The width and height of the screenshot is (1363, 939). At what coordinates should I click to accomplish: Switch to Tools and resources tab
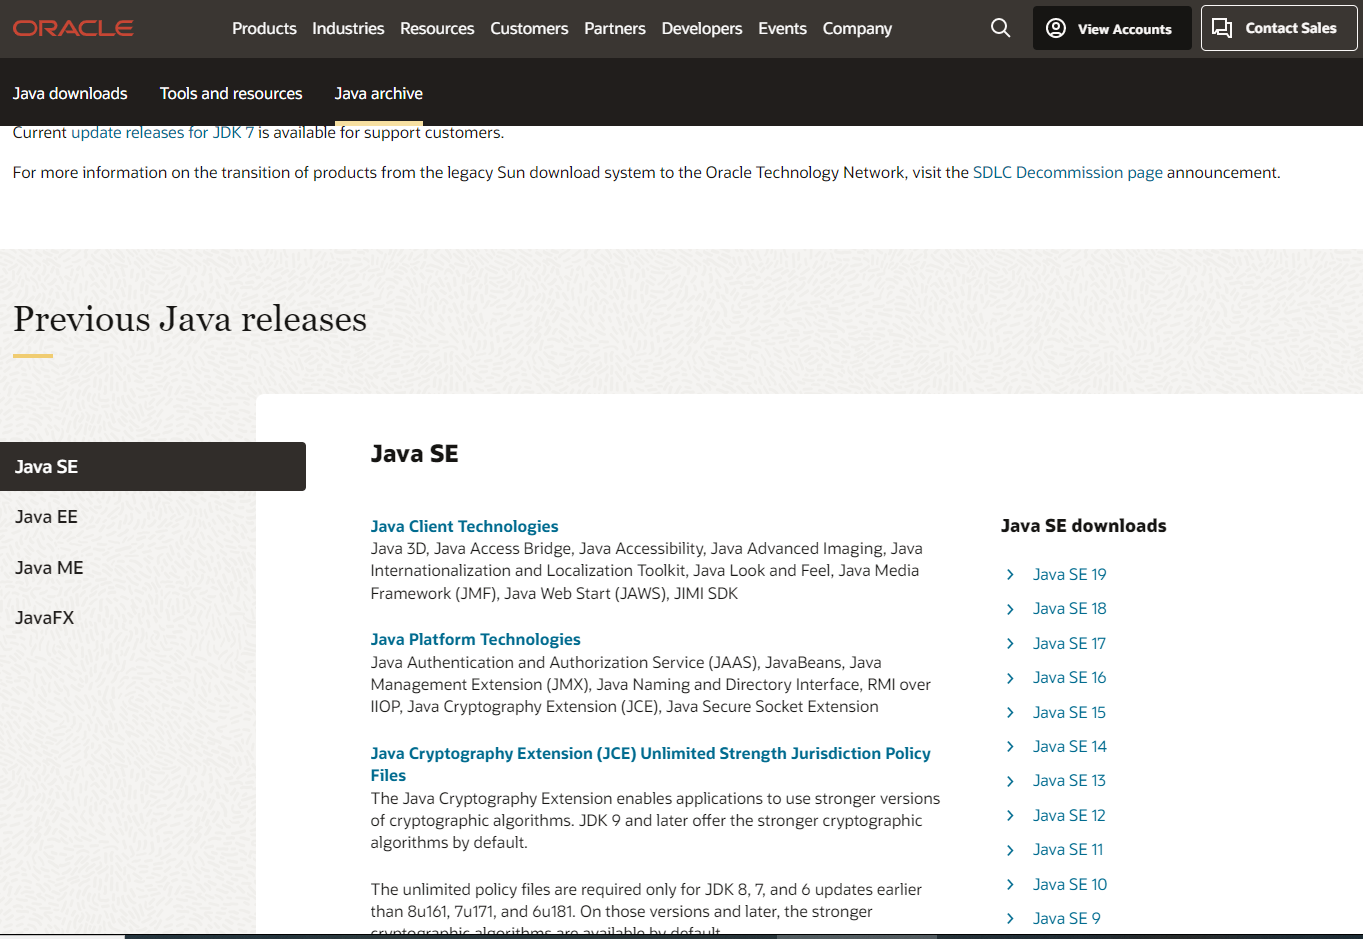[x=231, y=93]
